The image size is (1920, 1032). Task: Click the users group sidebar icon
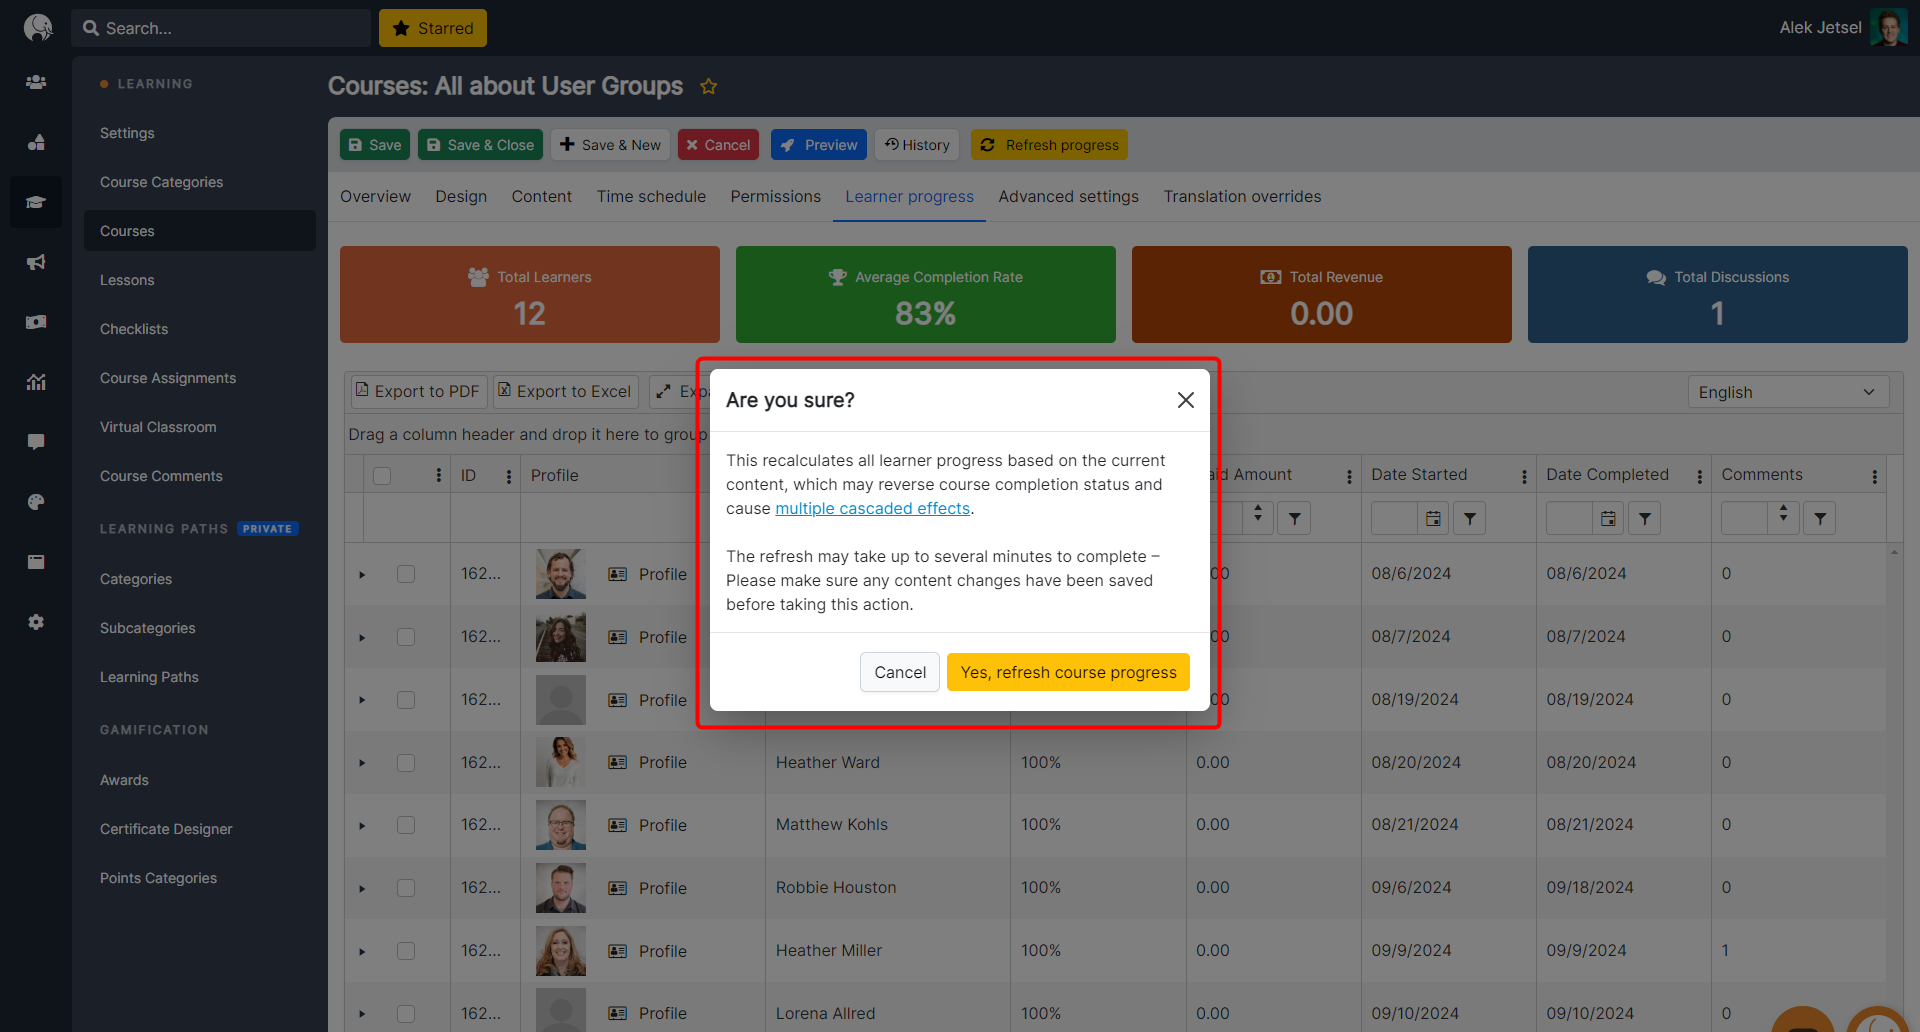36,82
